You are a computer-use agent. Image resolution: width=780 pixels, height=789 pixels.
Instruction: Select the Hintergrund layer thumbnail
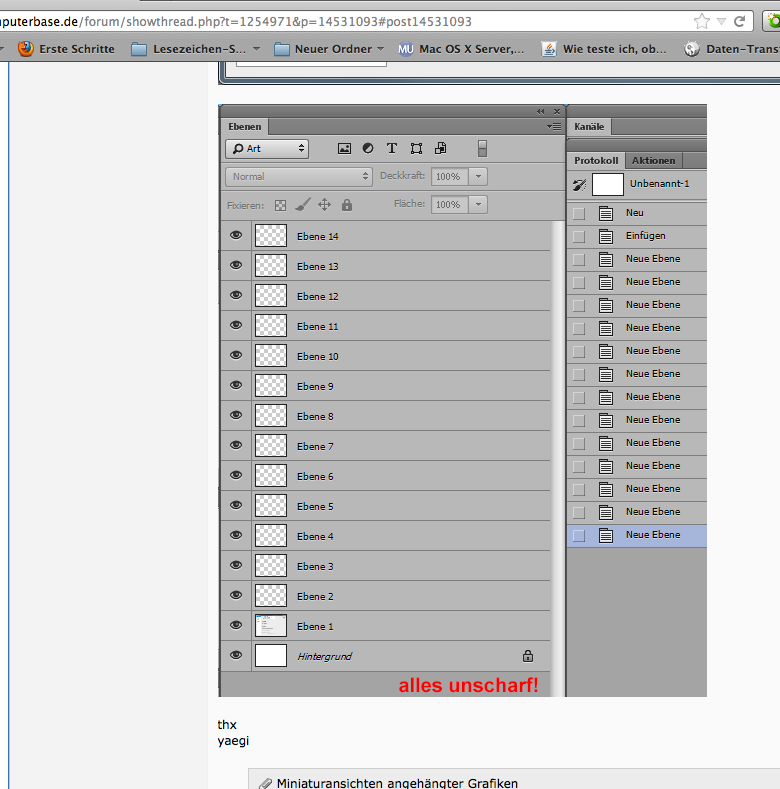271,656
